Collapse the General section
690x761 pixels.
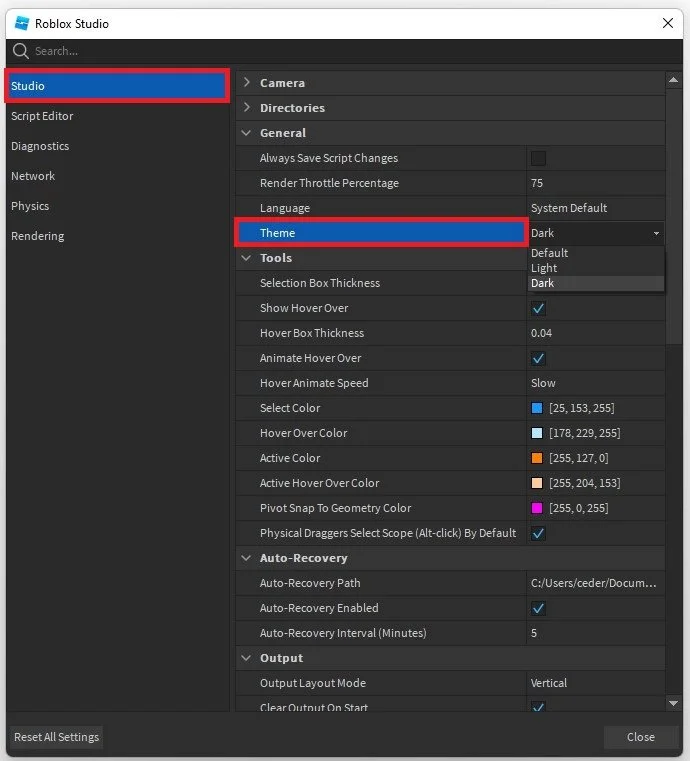pyautogui.click(x=246, y=132)
